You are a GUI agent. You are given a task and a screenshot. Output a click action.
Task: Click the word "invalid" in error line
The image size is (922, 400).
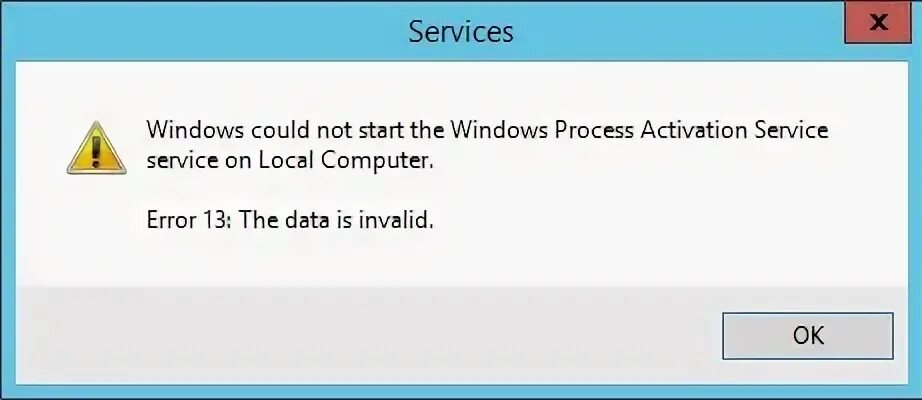(402, 221)
